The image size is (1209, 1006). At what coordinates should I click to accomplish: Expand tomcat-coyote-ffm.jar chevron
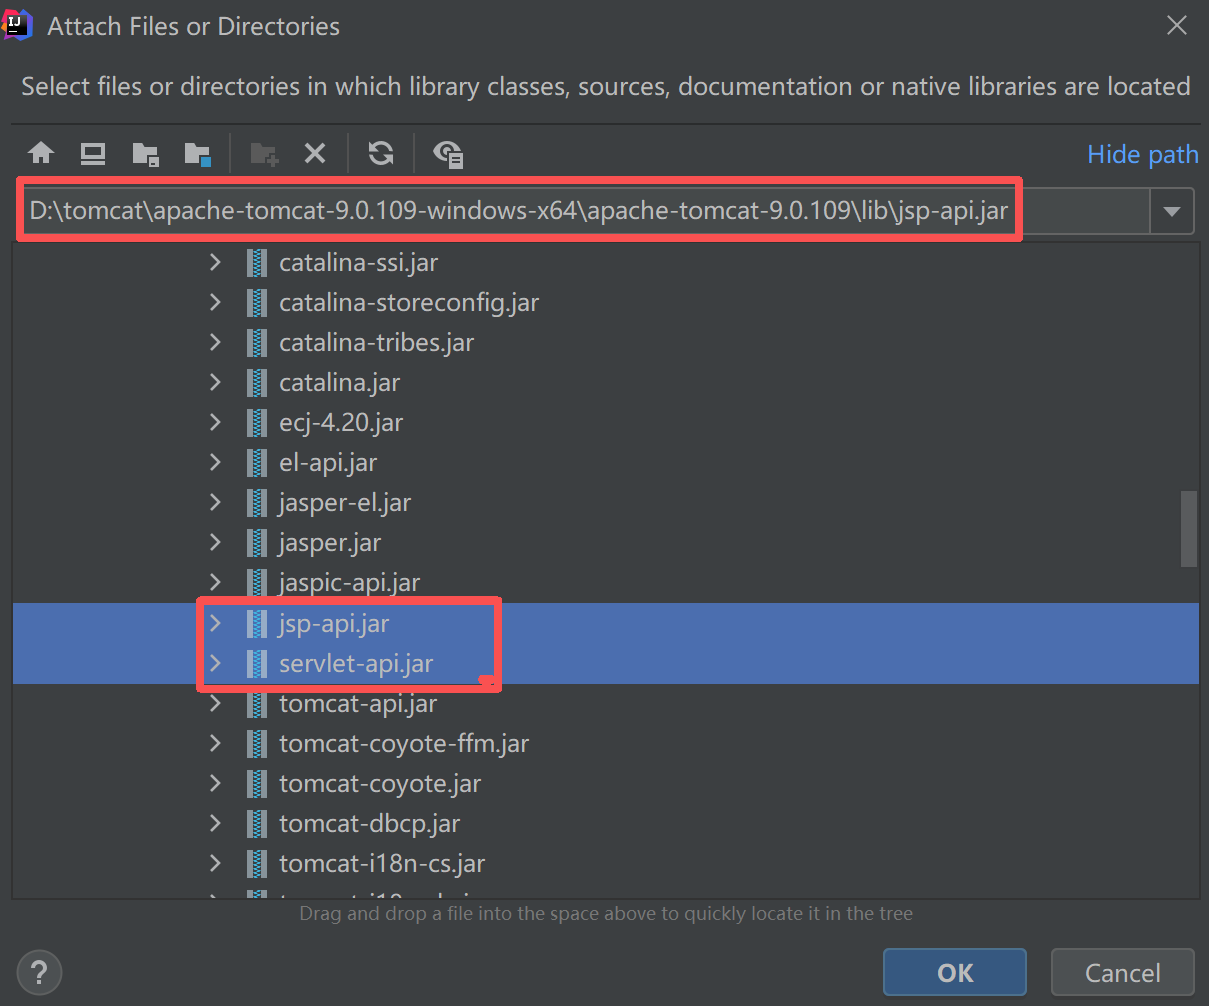(215, 743)
